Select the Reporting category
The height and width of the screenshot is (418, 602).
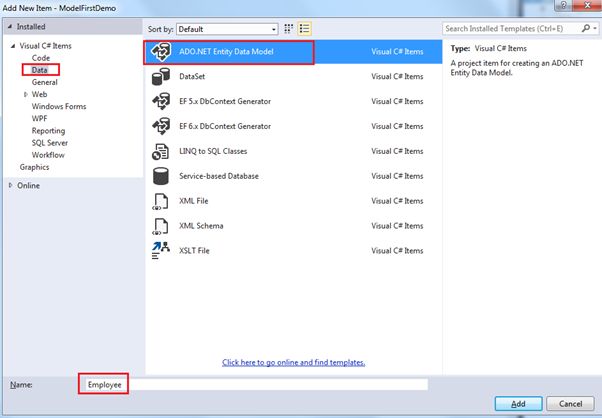pos(48,131)
